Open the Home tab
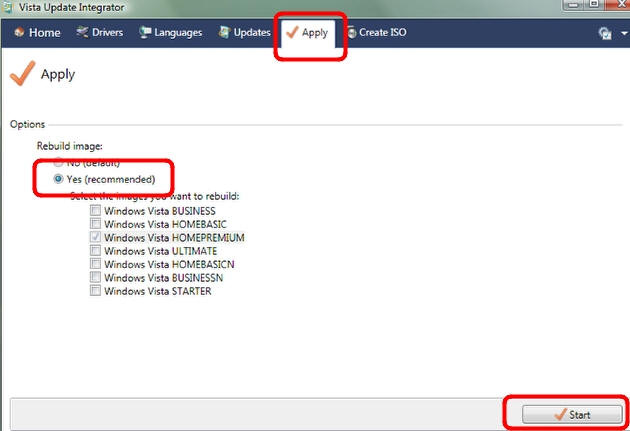Image resolution: width=630 pixels, height=431 pixels. coord(38,33)
